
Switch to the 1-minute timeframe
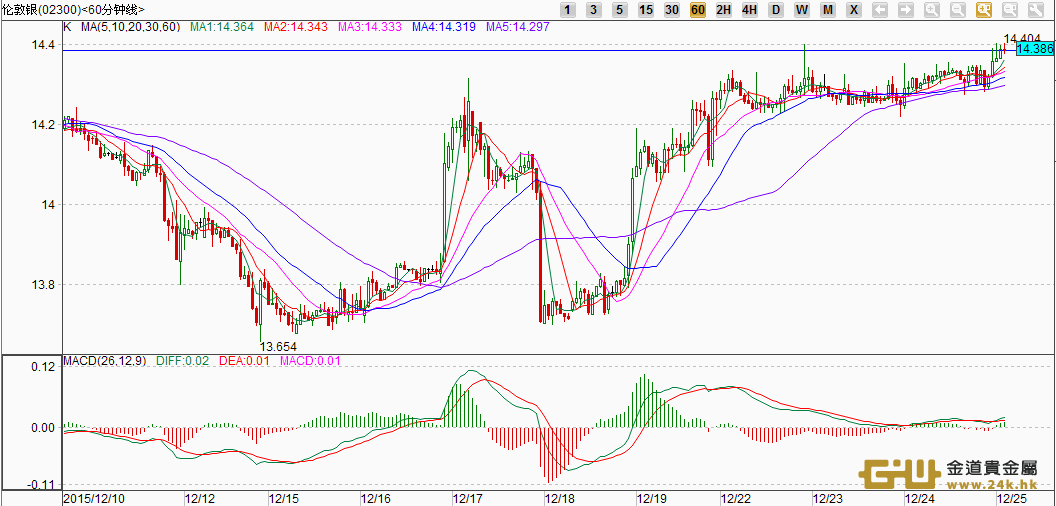point(568,10)
